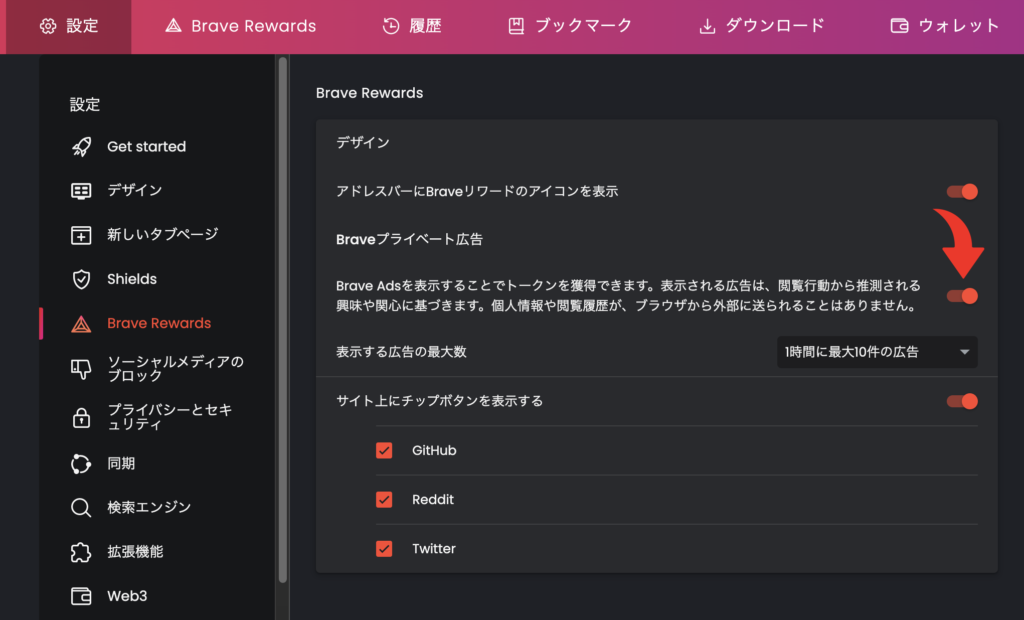Switch to Brave Rewards top tab
This screenshot has height=620, width=1024.
tap(240, 26)
